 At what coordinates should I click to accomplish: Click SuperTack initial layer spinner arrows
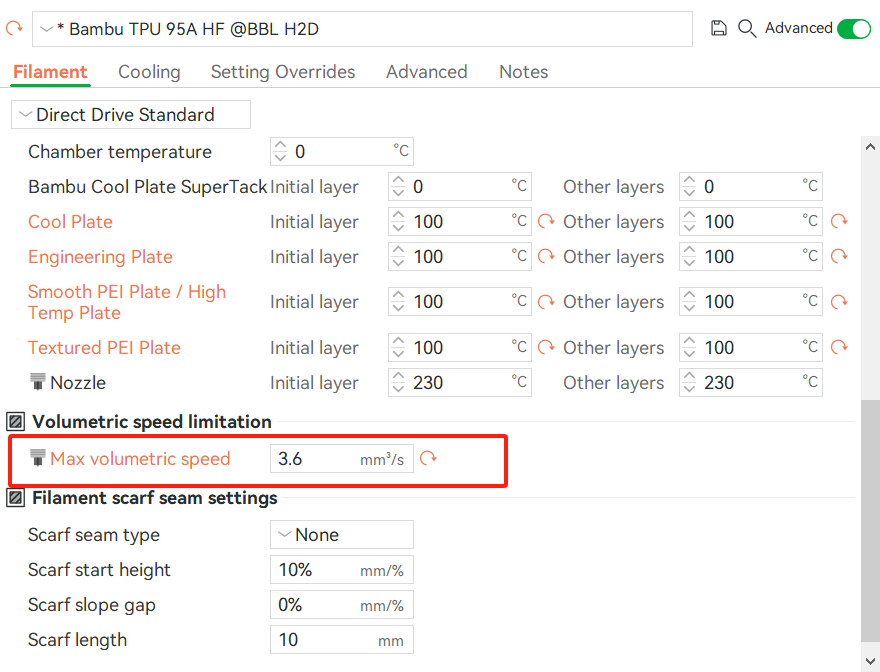point(398,186)
